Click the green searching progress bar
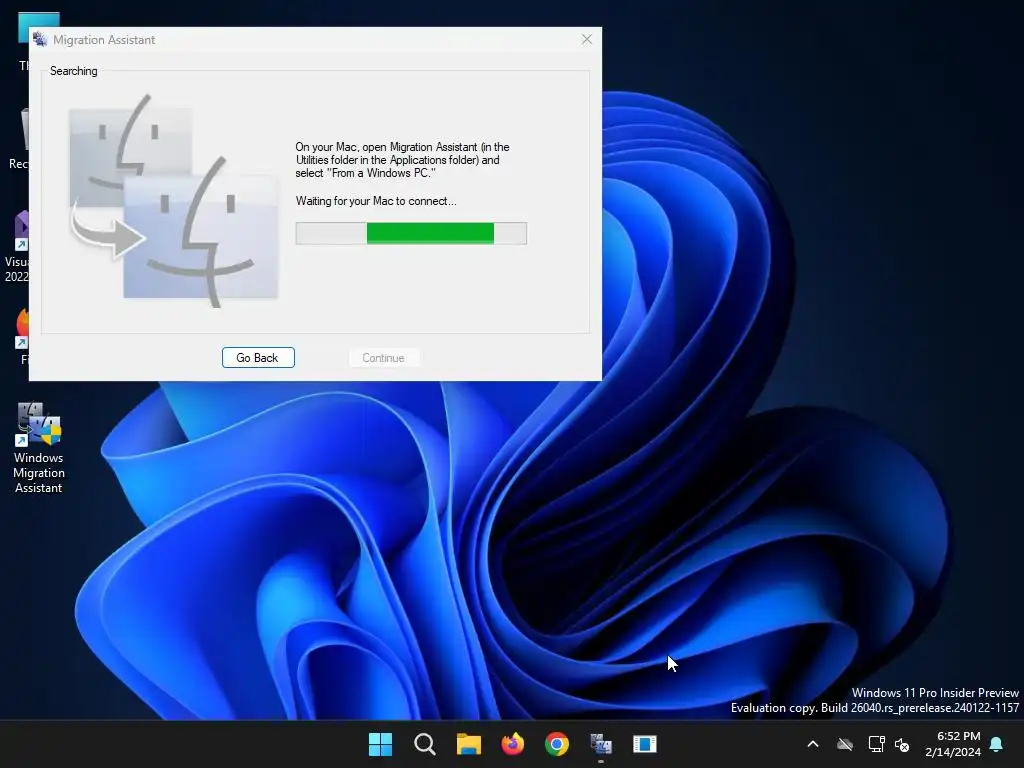 click(x=411, y=233)
